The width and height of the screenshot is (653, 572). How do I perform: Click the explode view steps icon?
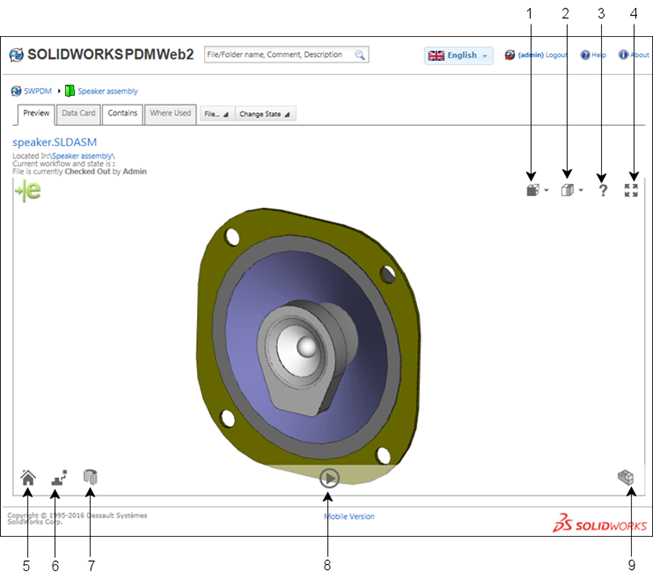pyautogui.click(x=58, y=478)
